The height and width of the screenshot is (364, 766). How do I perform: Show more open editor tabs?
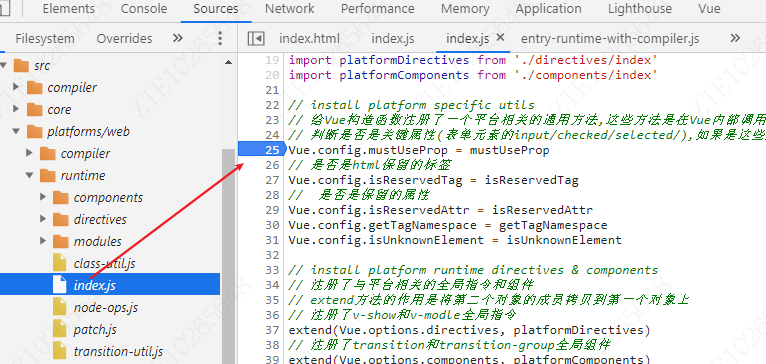click(735, 38)
